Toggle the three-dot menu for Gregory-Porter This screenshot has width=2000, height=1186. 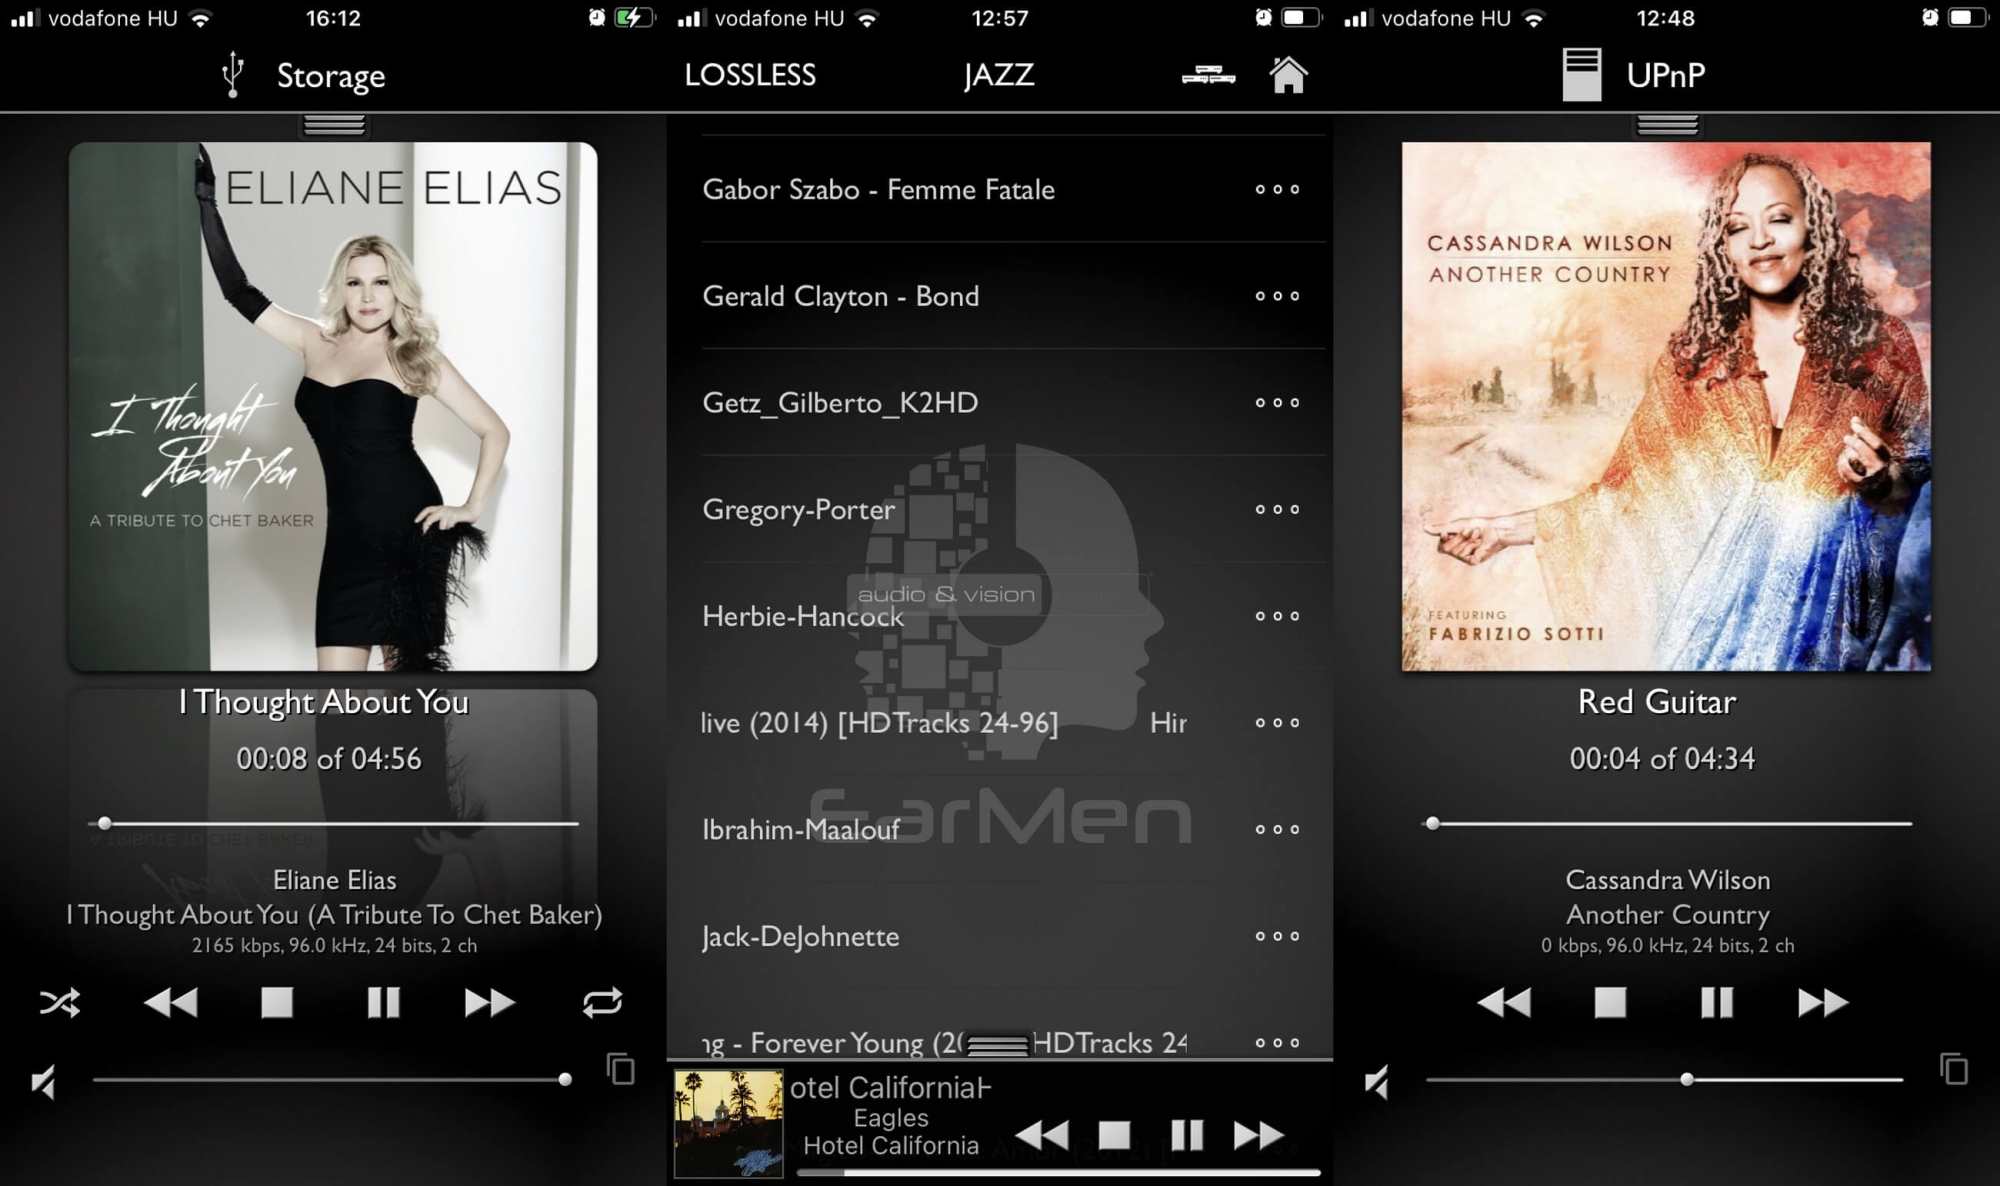[x=1276, y=510]
